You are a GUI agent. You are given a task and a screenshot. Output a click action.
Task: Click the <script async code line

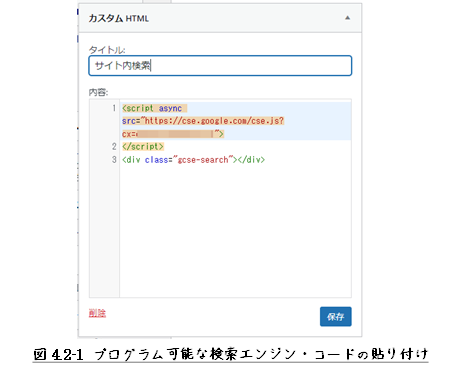pos(154,108)
